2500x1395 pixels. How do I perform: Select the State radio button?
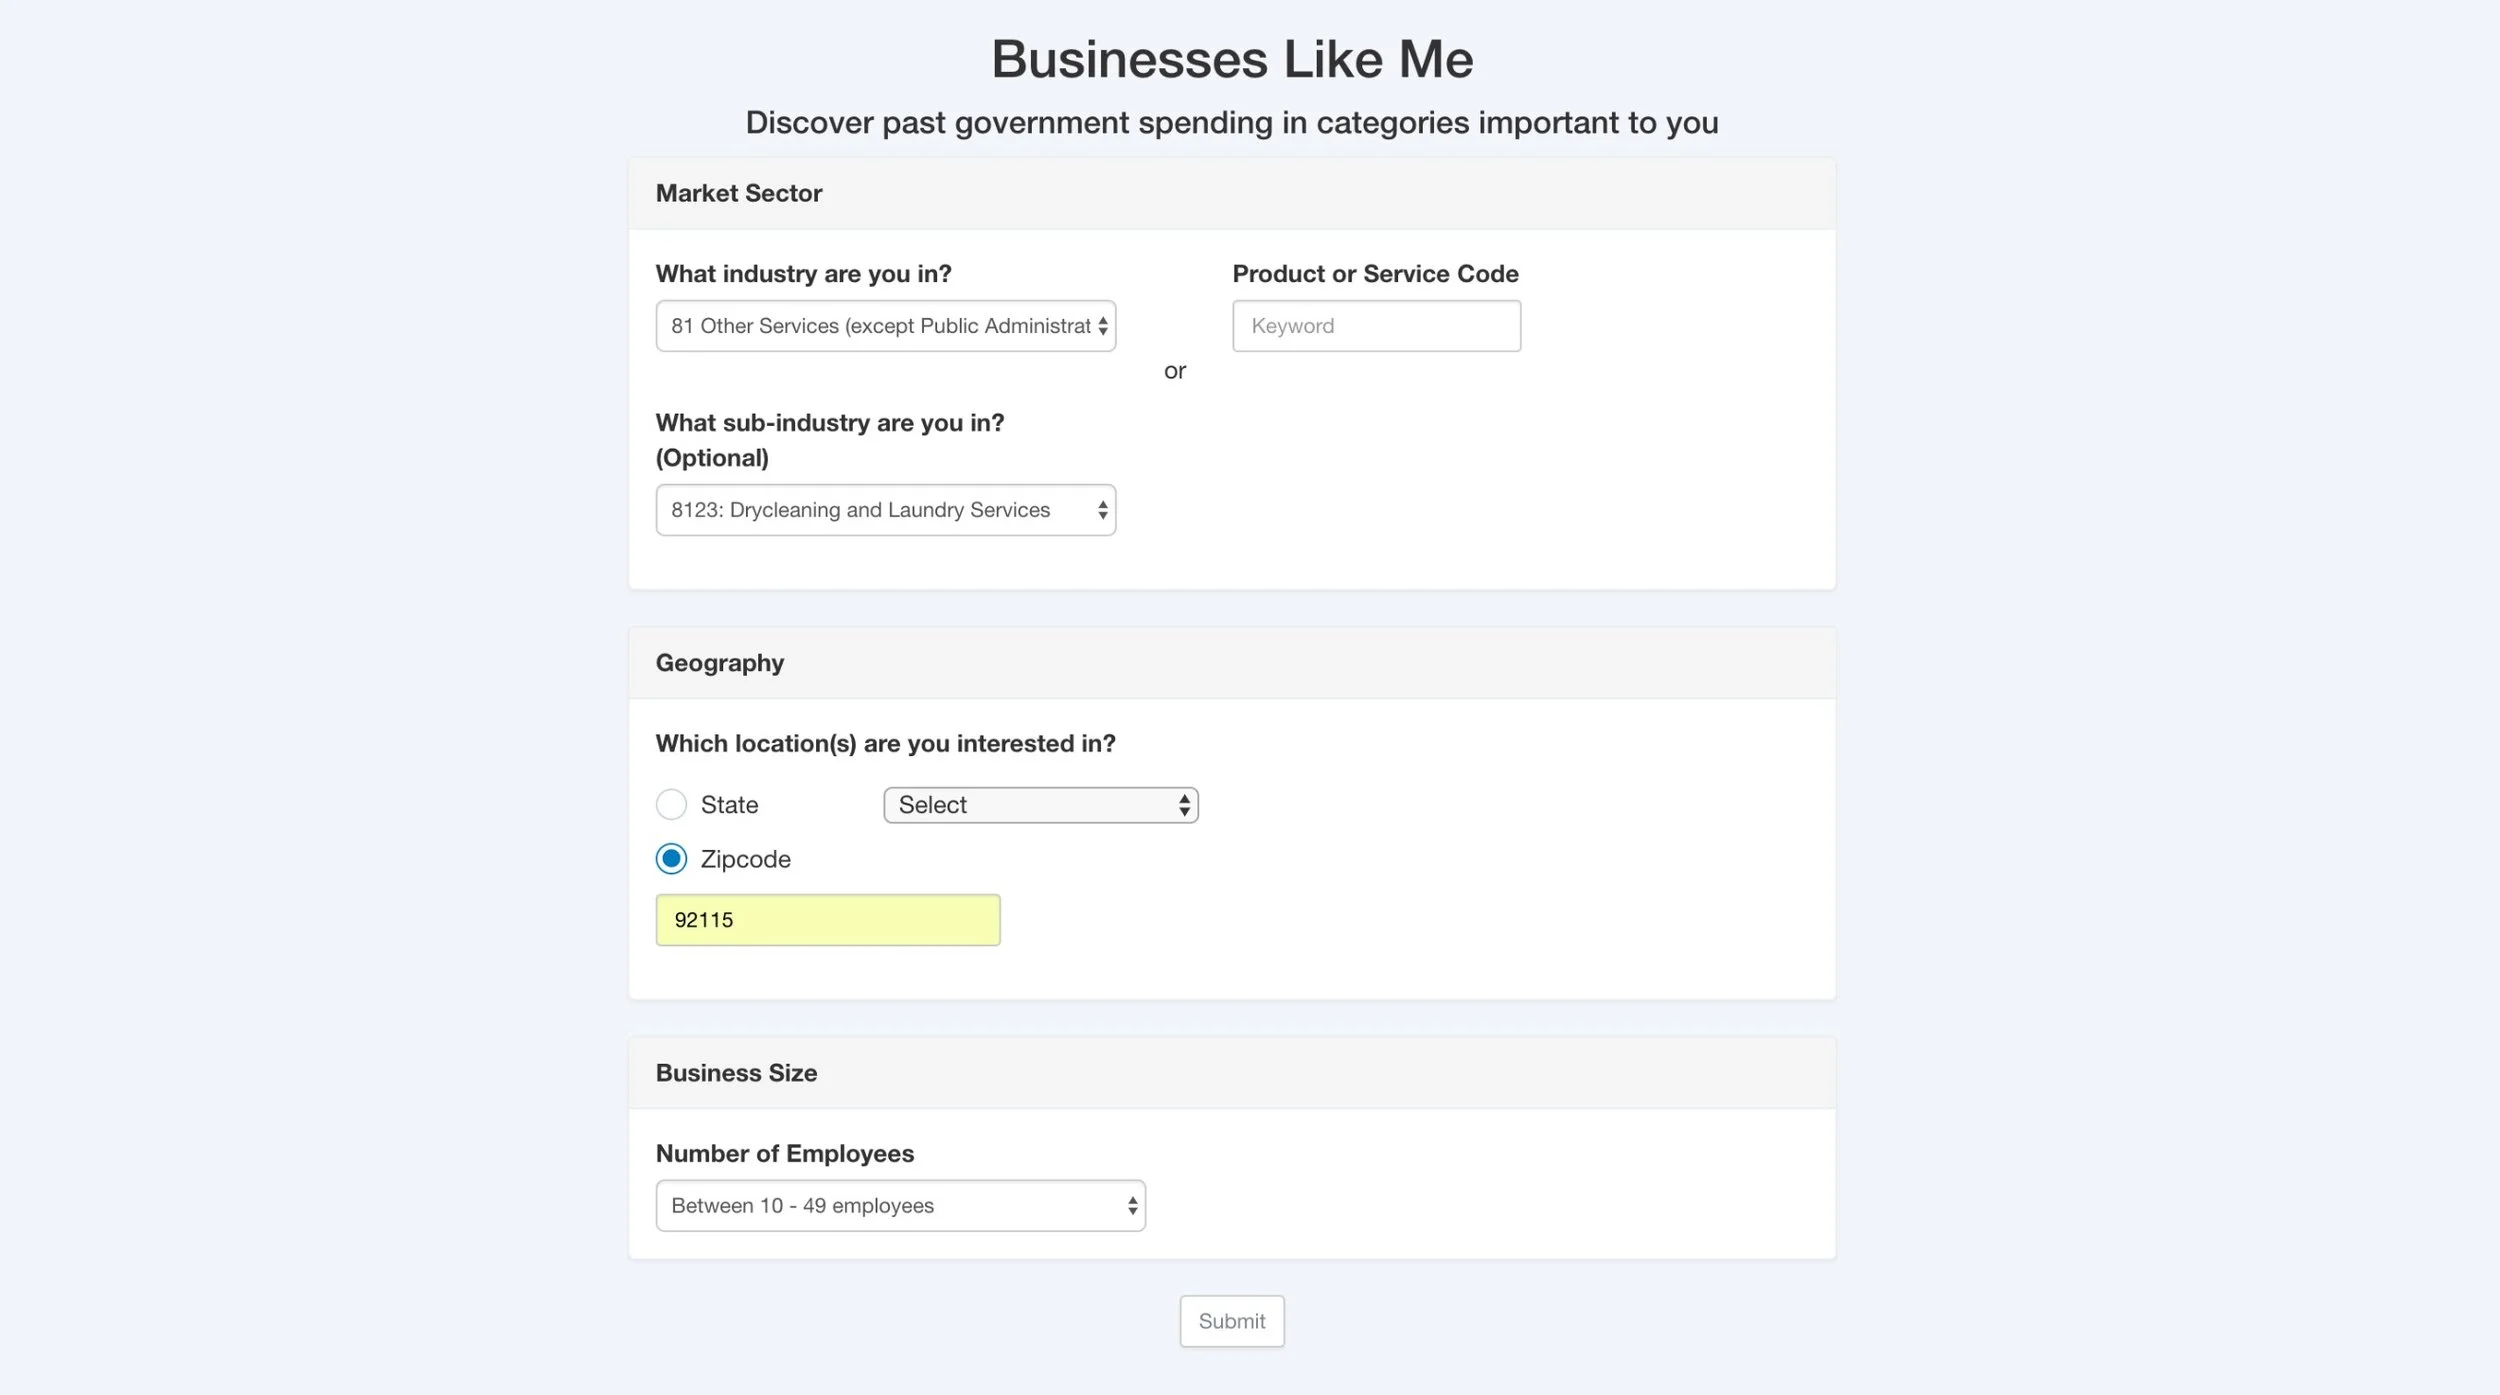pyautogui.click(x=671, y=804)
